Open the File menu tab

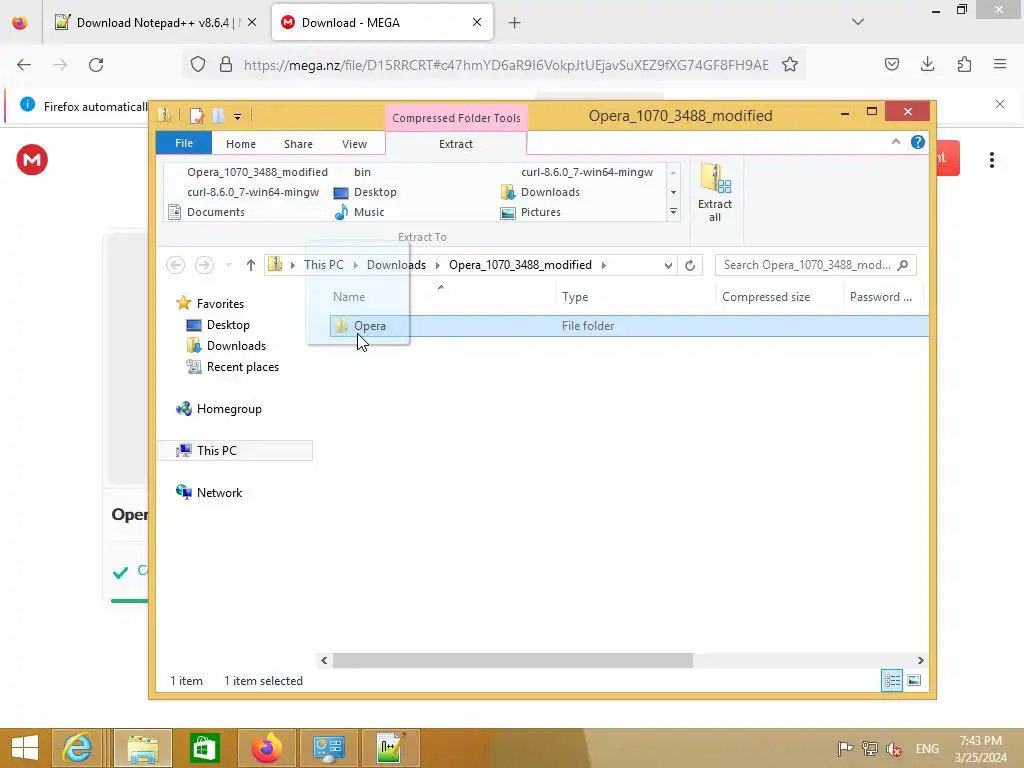[x=184, y=143]
